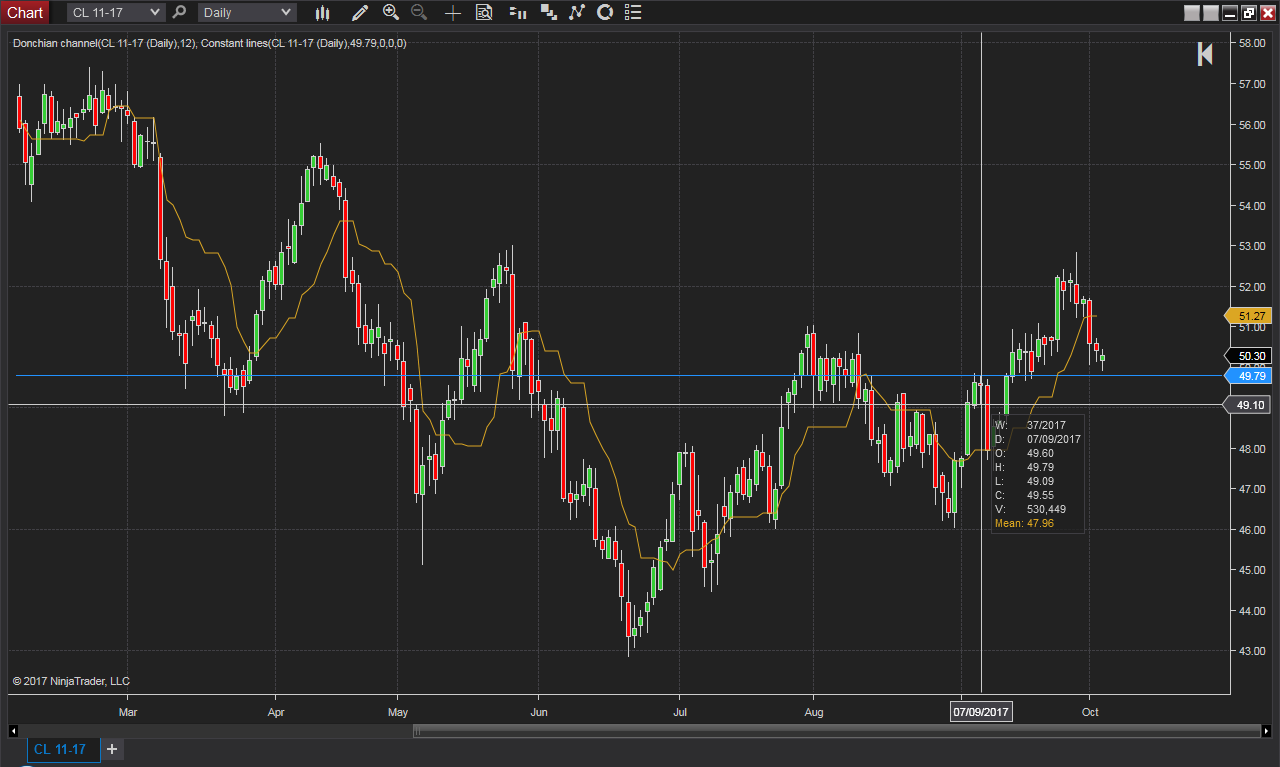Open the Chart Trader icon
Viewport: 1280px width, 767px height.
click(518, 13)
